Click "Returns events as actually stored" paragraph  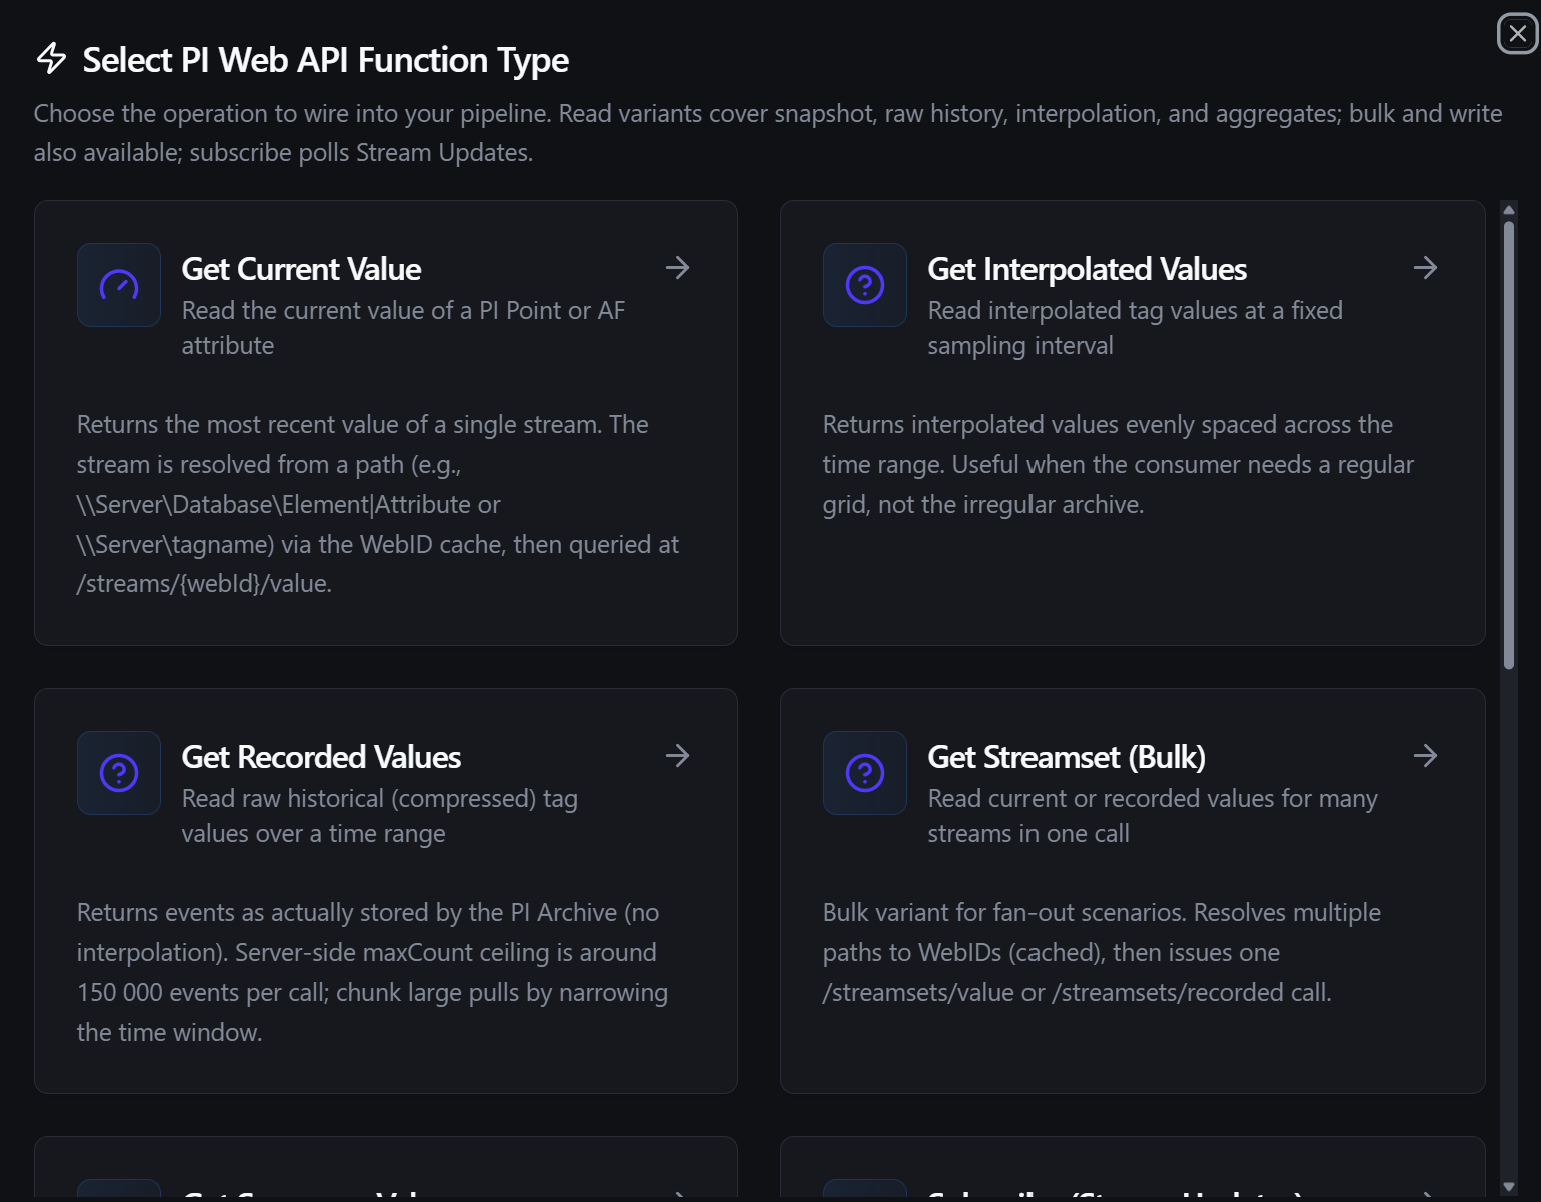(x=372, y=972)
